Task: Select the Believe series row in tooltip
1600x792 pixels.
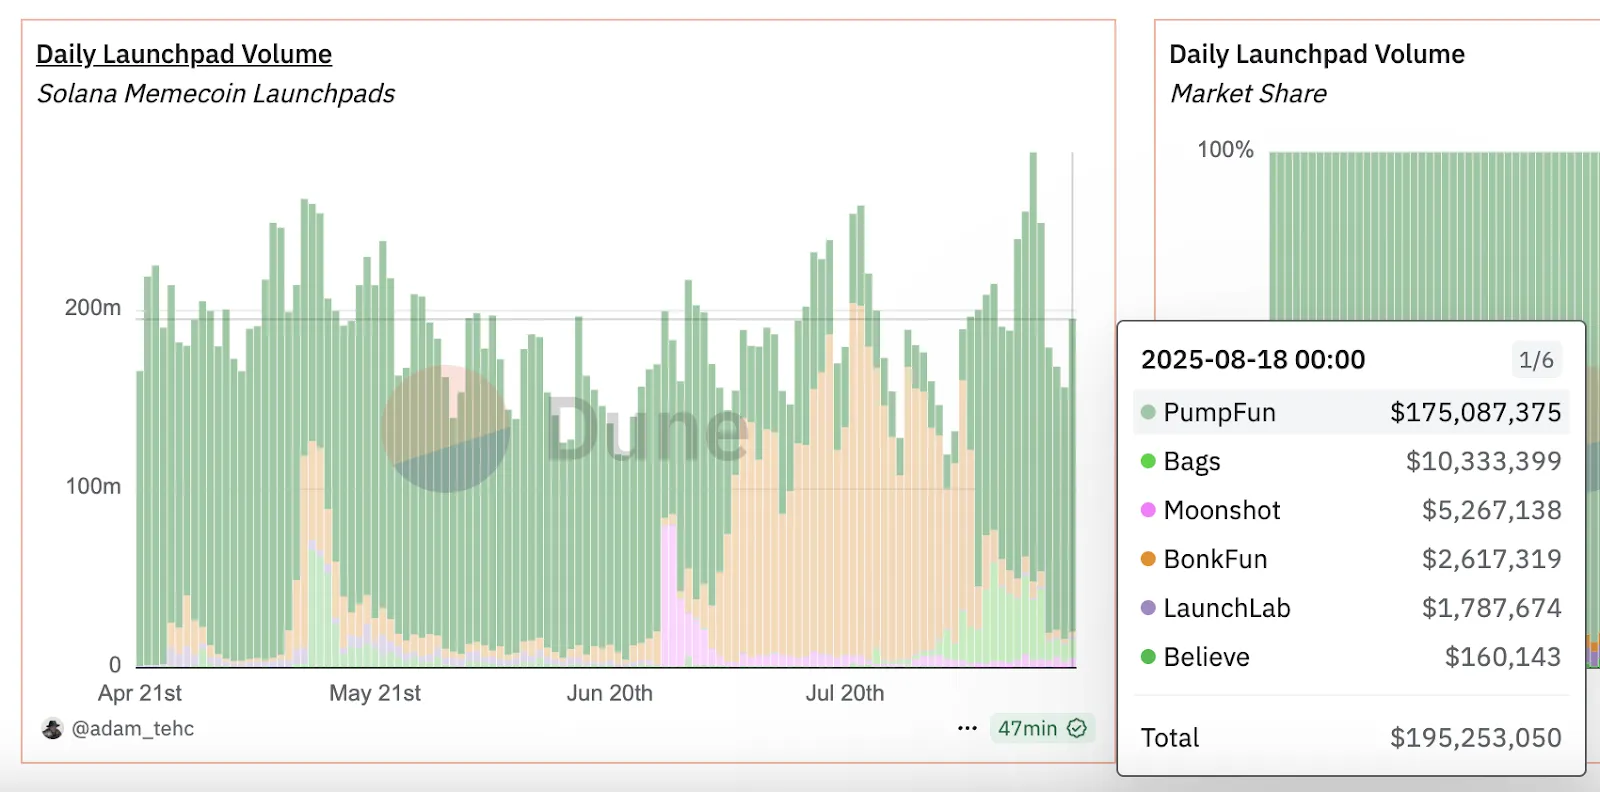Action: (1350, 657)
